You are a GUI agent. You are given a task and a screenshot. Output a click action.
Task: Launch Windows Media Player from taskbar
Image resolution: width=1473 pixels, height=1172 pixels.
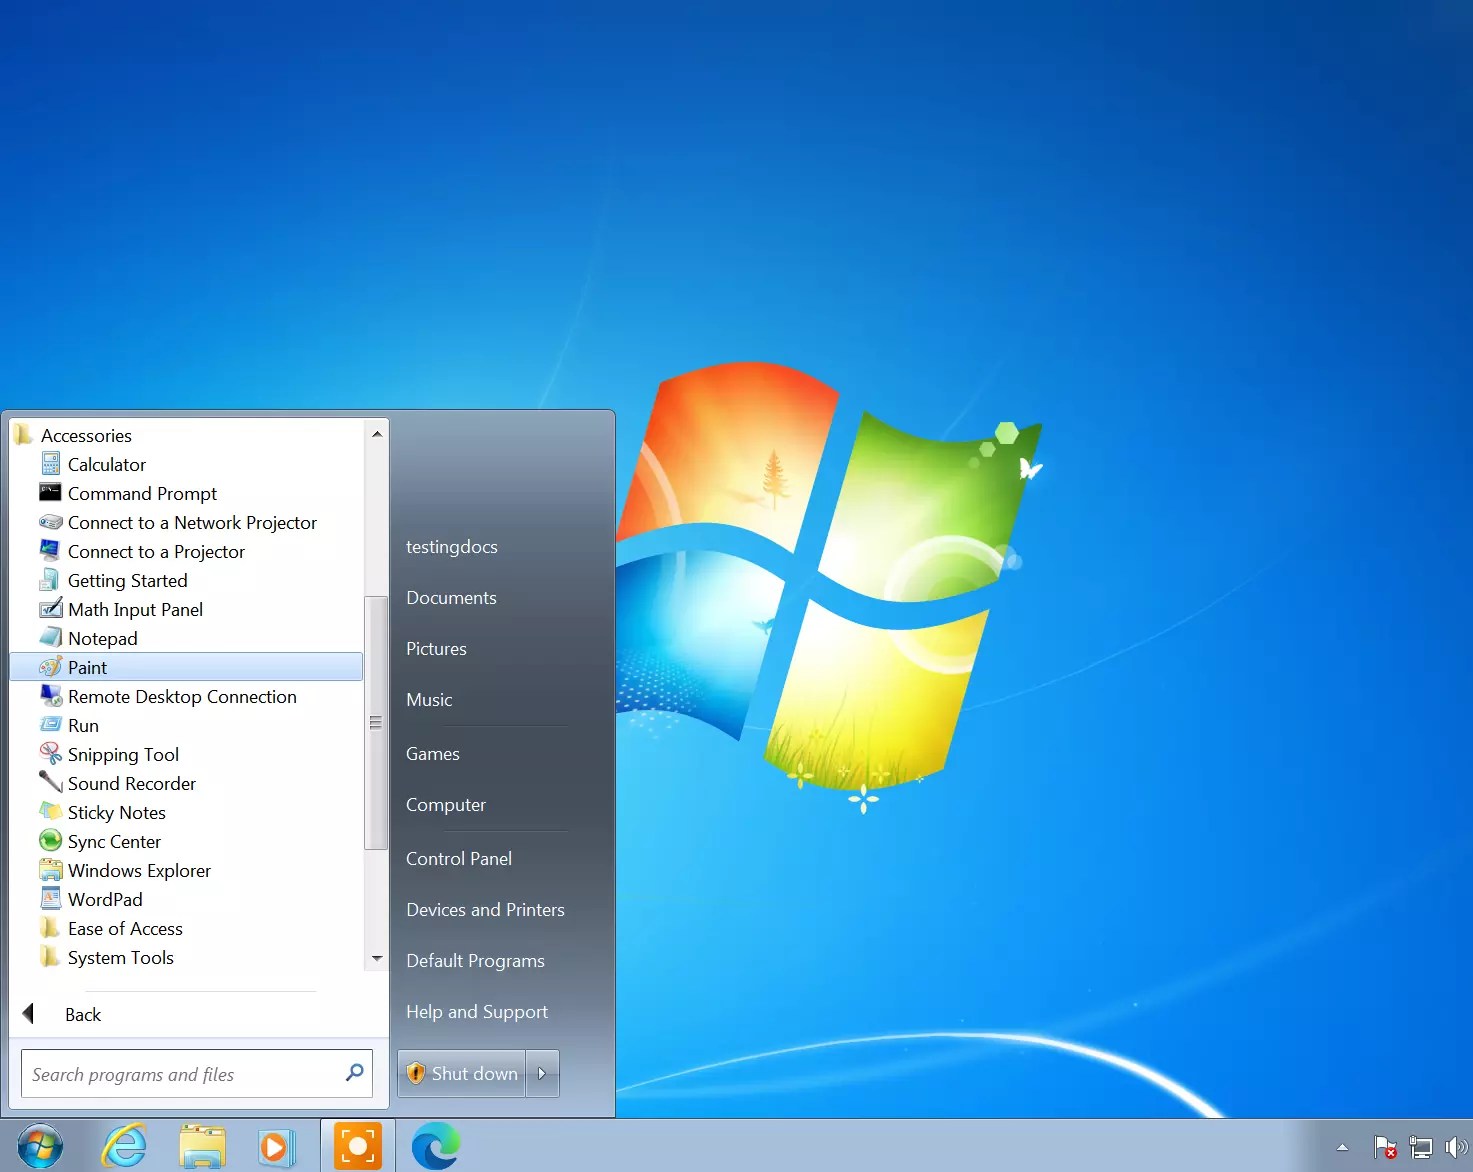click(277, 1145)
